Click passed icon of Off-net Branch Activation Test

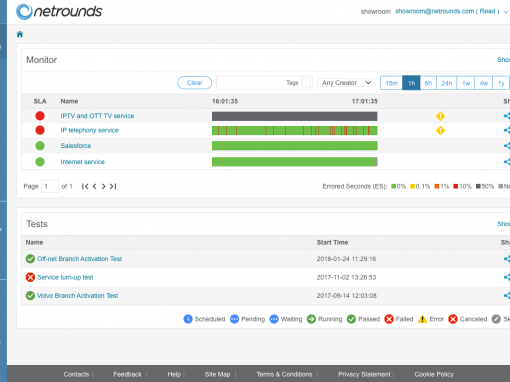click(30, 259)
